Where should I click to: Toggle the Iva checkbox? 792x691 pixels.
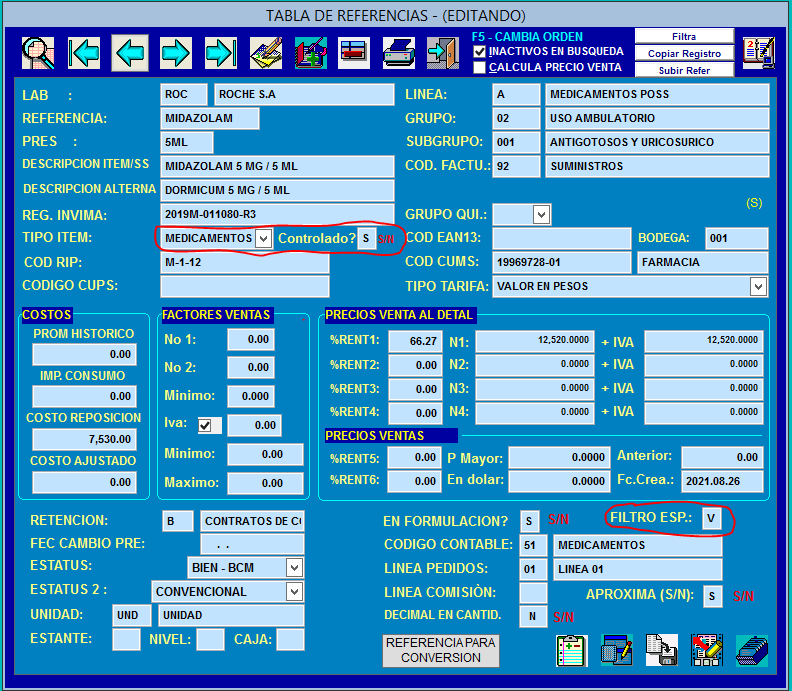[205, 425]
